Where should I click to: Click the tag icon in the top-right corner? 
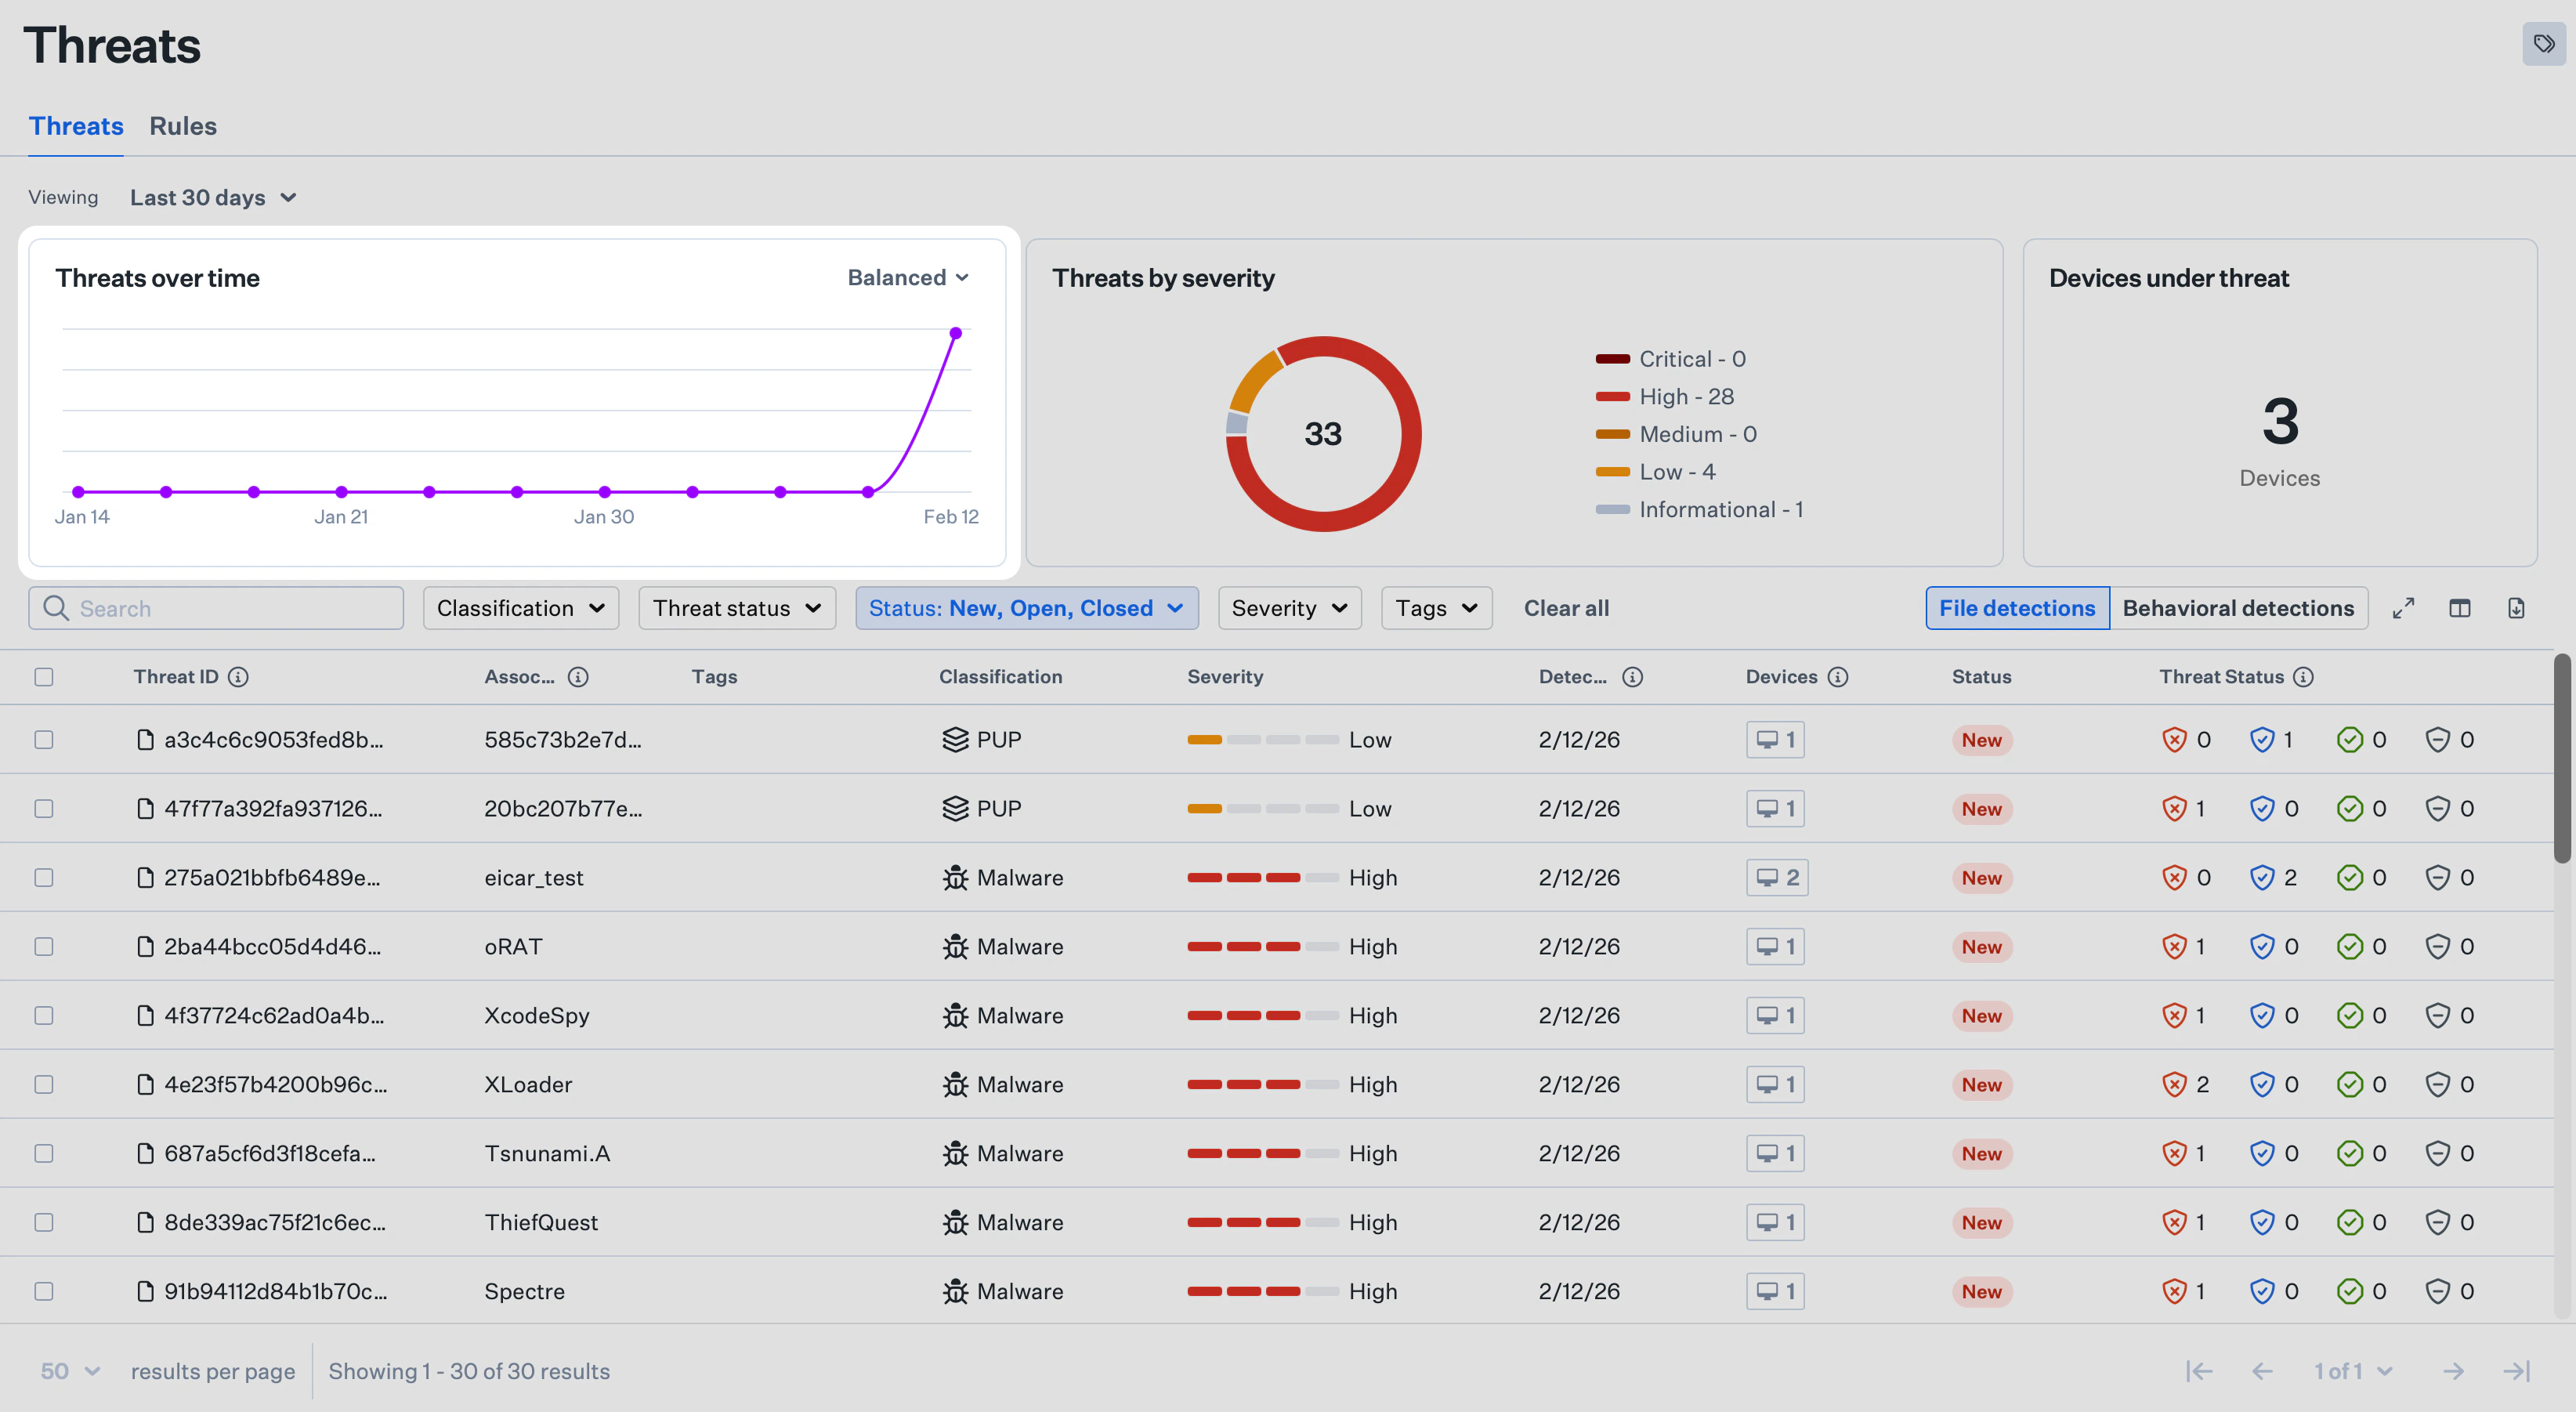click(x=2543, y=44)
